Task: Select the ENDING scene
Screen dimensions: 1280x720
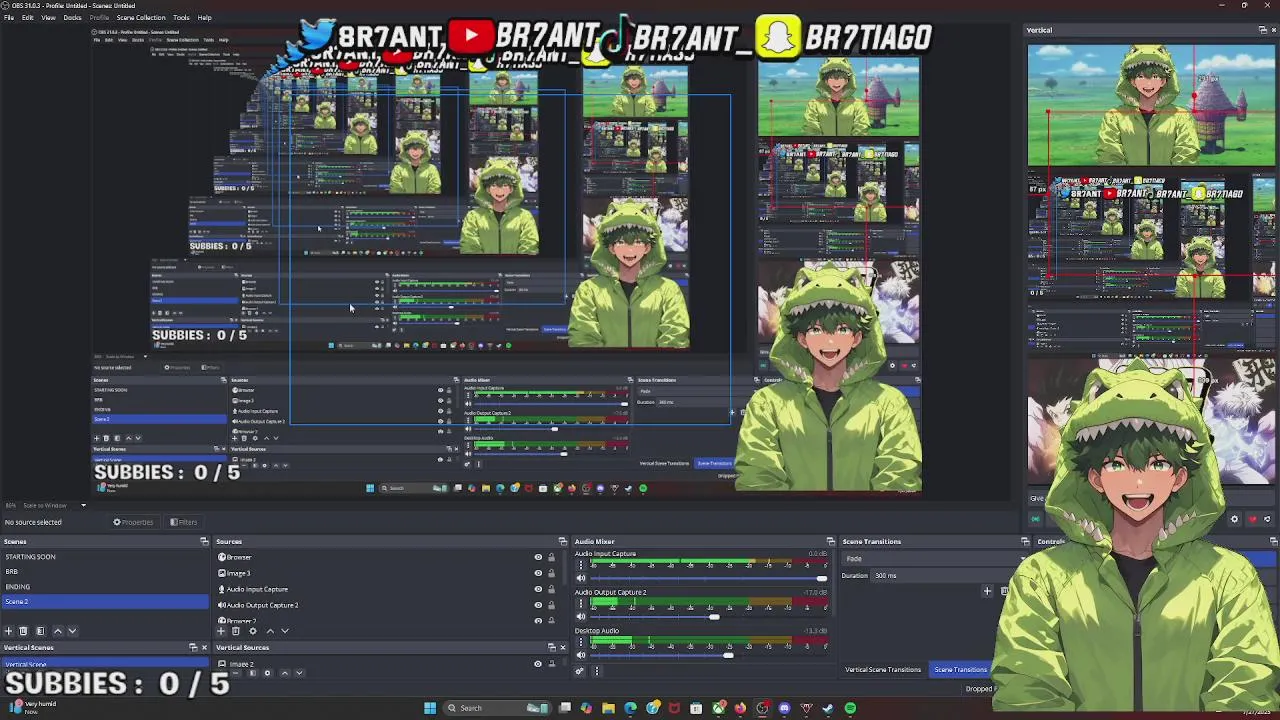Action: click(x=105, y=587)
